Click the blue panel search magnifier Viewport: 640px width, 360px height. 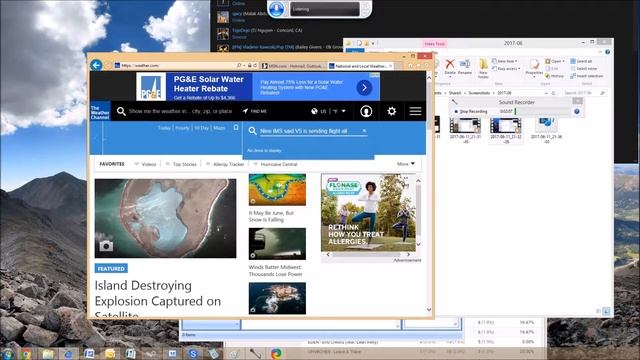[x=253, y=131]
